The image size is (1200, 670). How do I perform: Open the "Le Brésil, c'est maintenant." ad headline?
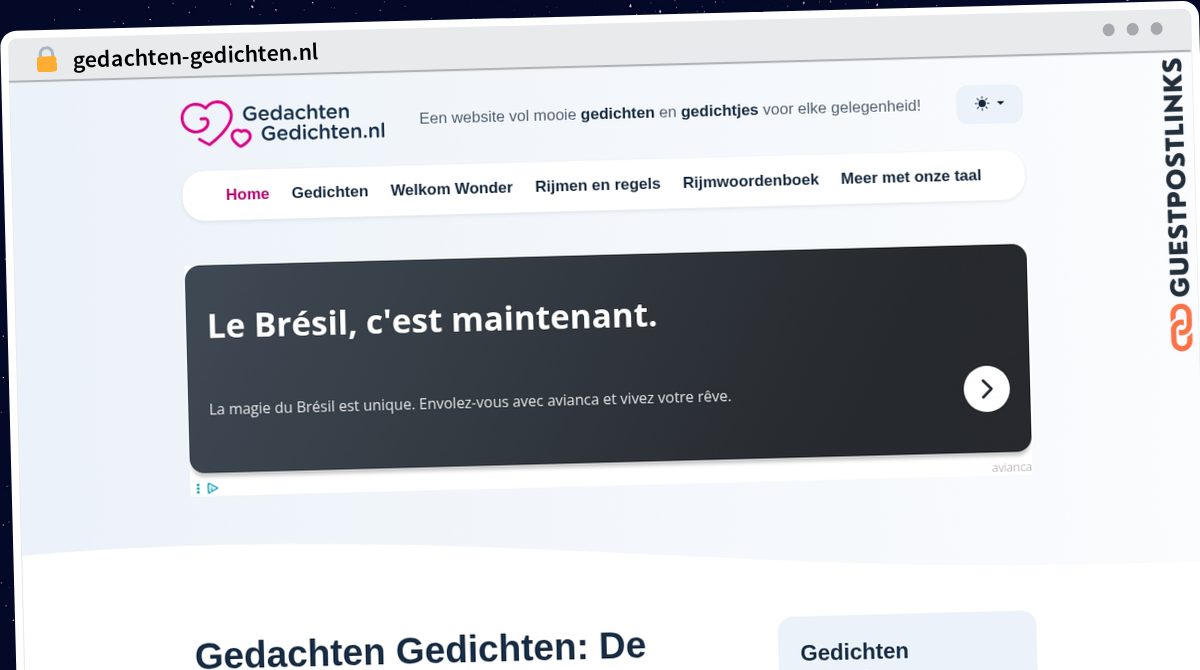pyautogui.click(x=432, y=320)
